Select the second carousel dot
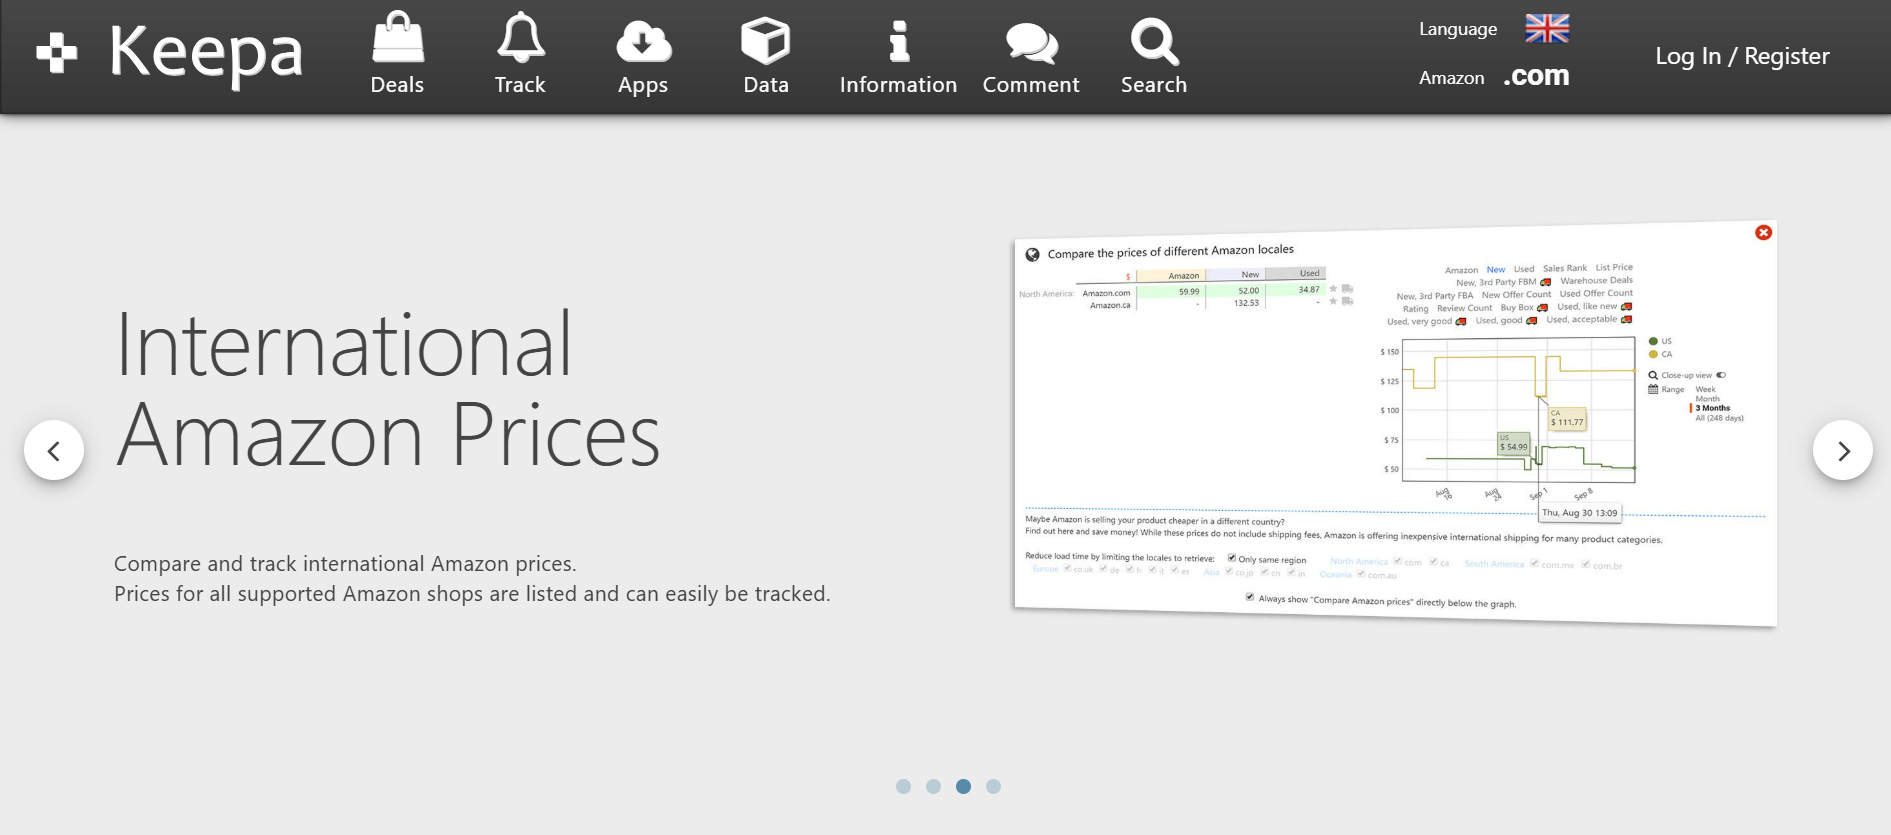 click(933, 786)
